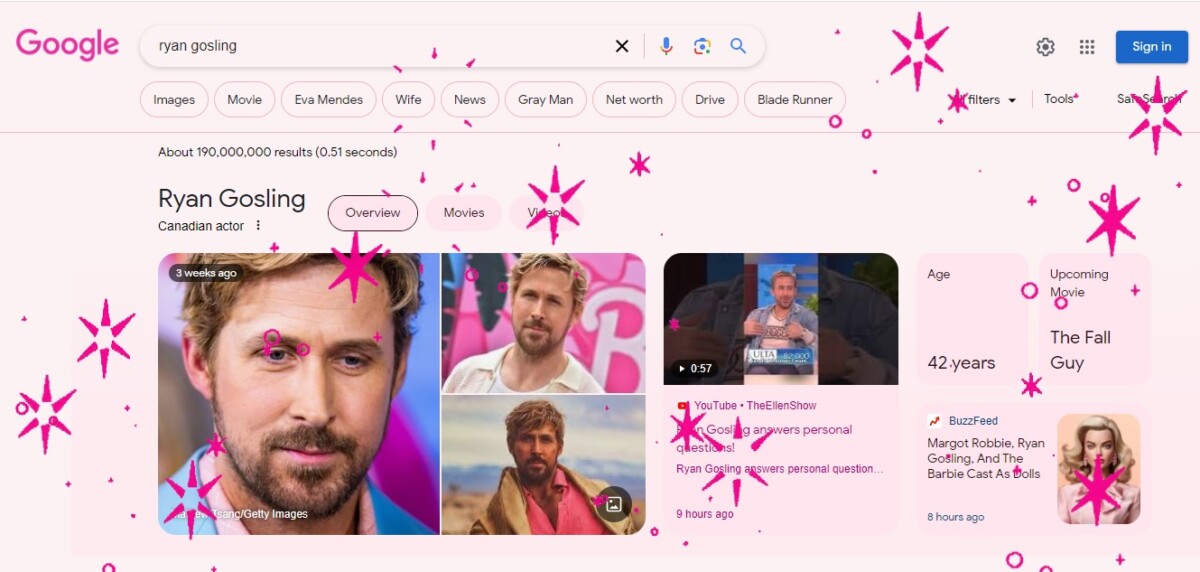This screenshot has height=572, width=1200.
Task: Open the Tools option
Action: pyautogui.click(x=1059, y=99)
